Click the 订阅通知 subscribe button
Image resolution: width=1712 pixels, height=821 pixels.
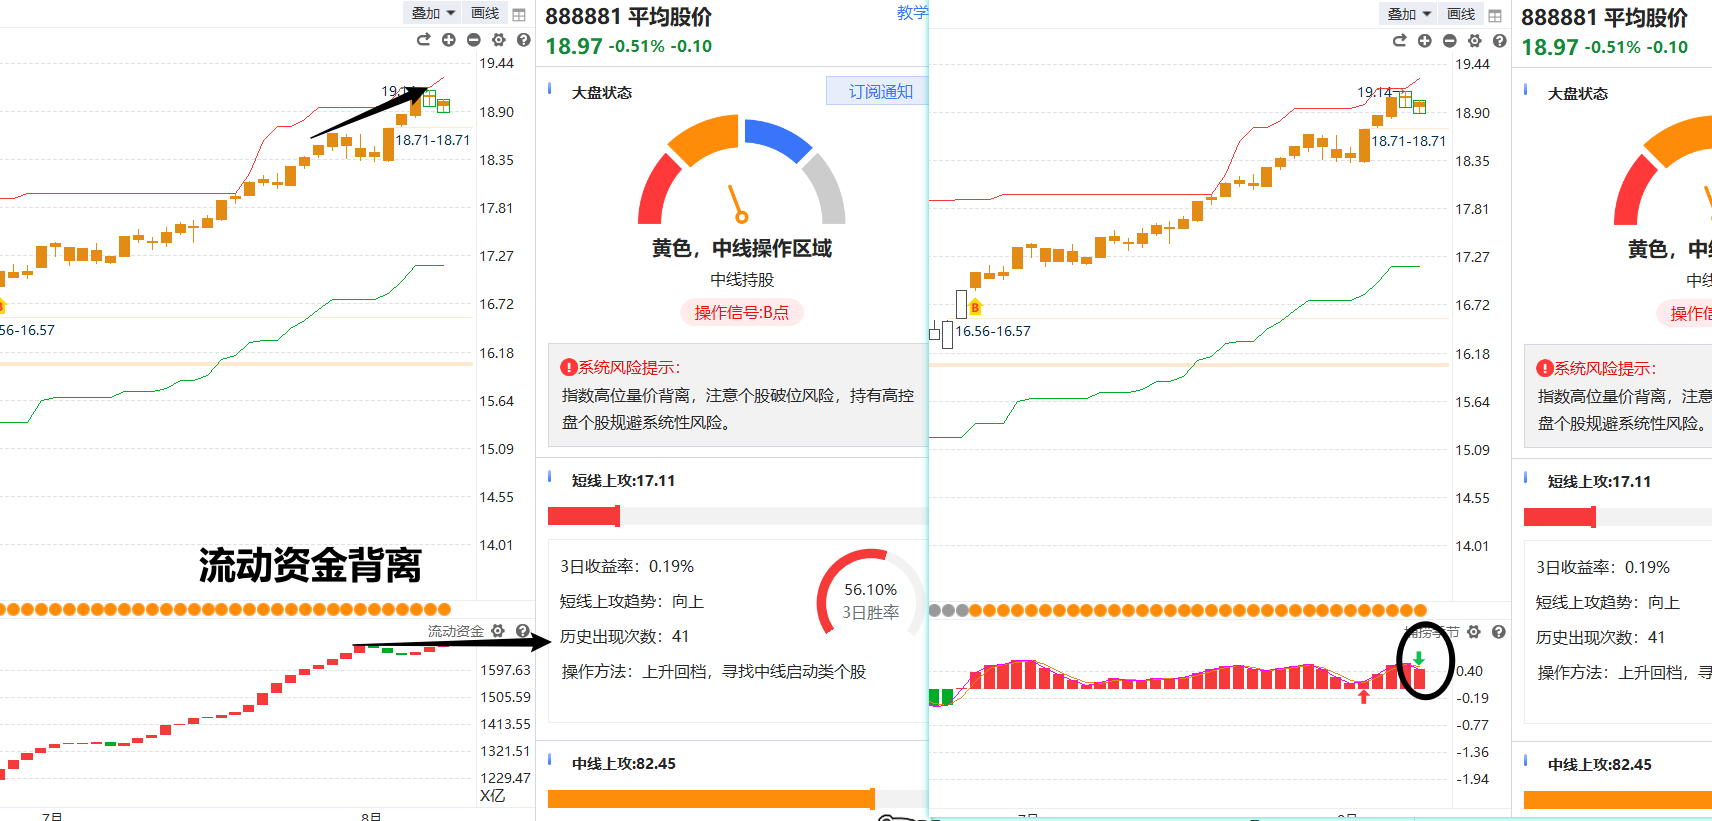pos(878,91)
